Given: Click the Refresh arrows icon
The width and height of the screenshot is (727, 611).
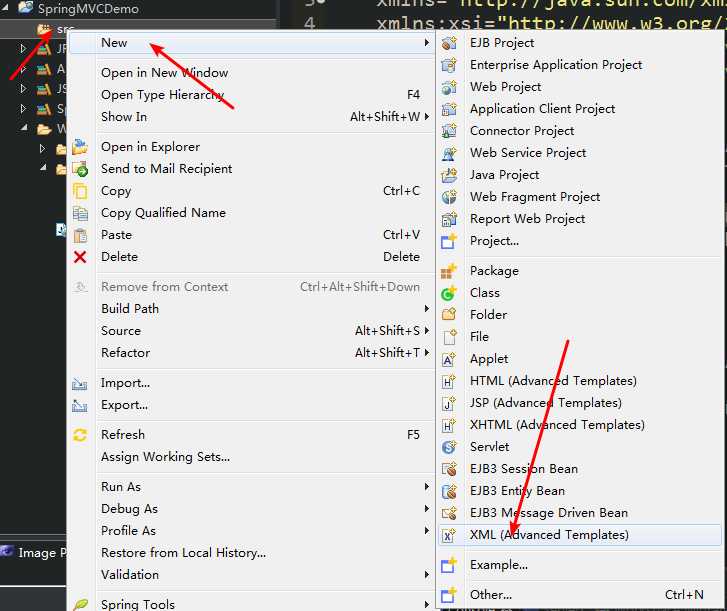Looking at the screenshot, I should pyautogui.click(x=80, y=435).
